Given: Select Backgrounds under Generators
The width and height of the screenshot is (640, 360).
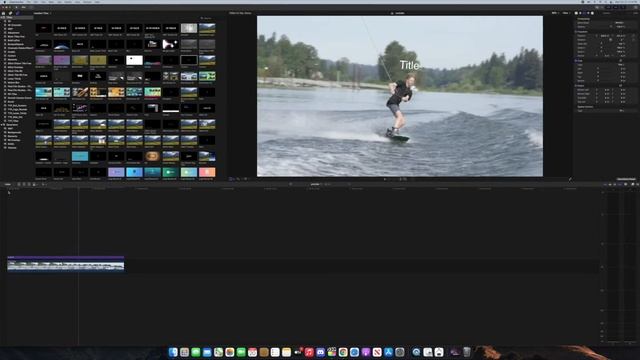Looking at the screenshot, I should coord(14,132).
